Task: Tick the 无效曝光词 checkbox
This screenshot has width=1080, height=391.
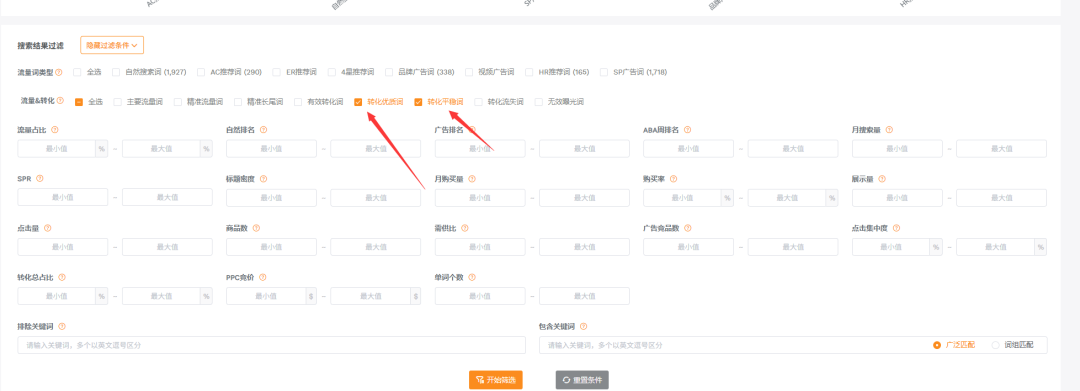Action: pyautogui.click(x=539, y=102)
